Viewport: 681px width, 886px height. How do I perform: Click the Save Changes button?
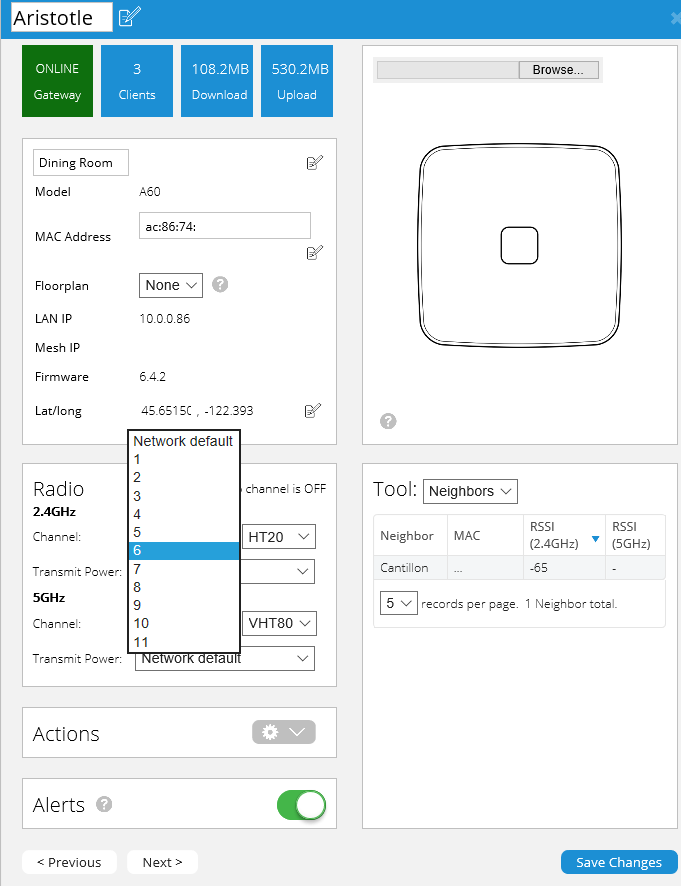coord(619,862)
